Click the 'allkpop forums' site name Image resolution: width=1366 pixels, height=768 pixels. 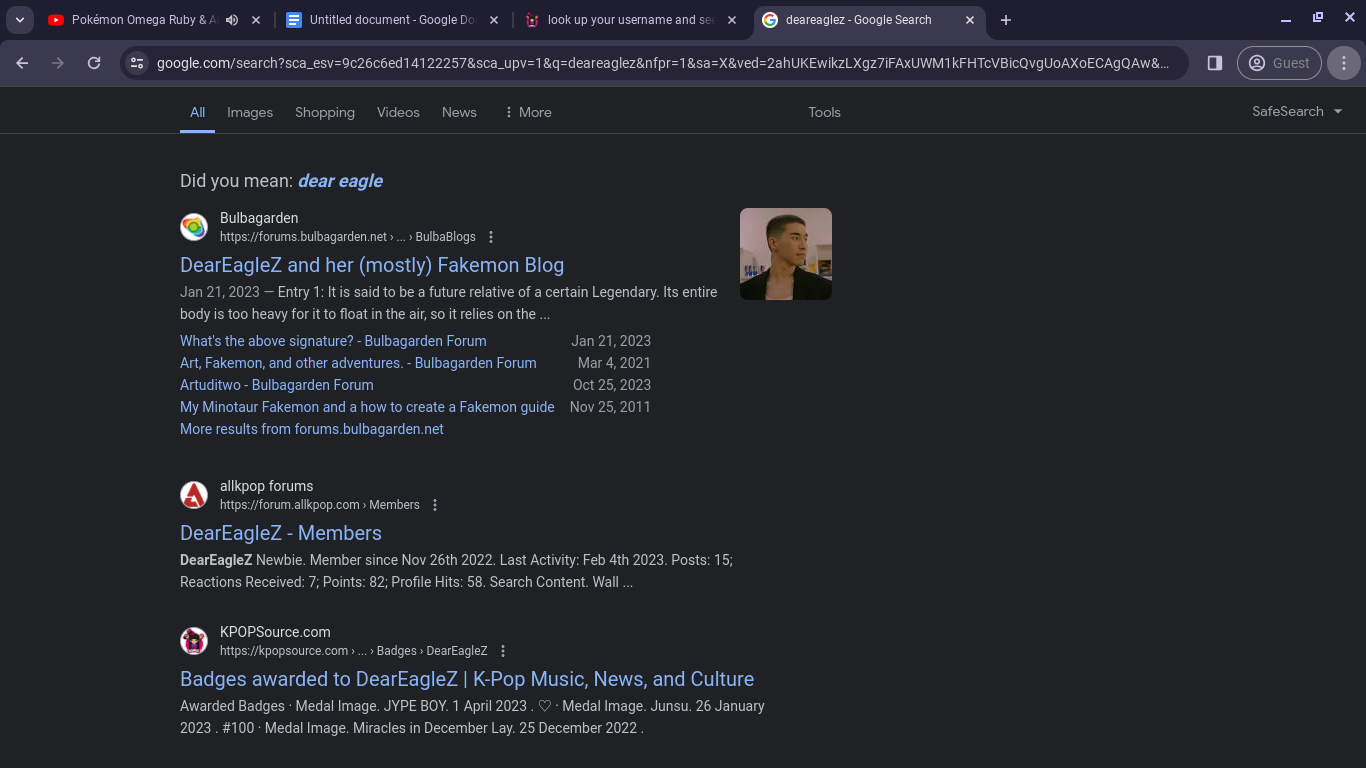(267, 486)
